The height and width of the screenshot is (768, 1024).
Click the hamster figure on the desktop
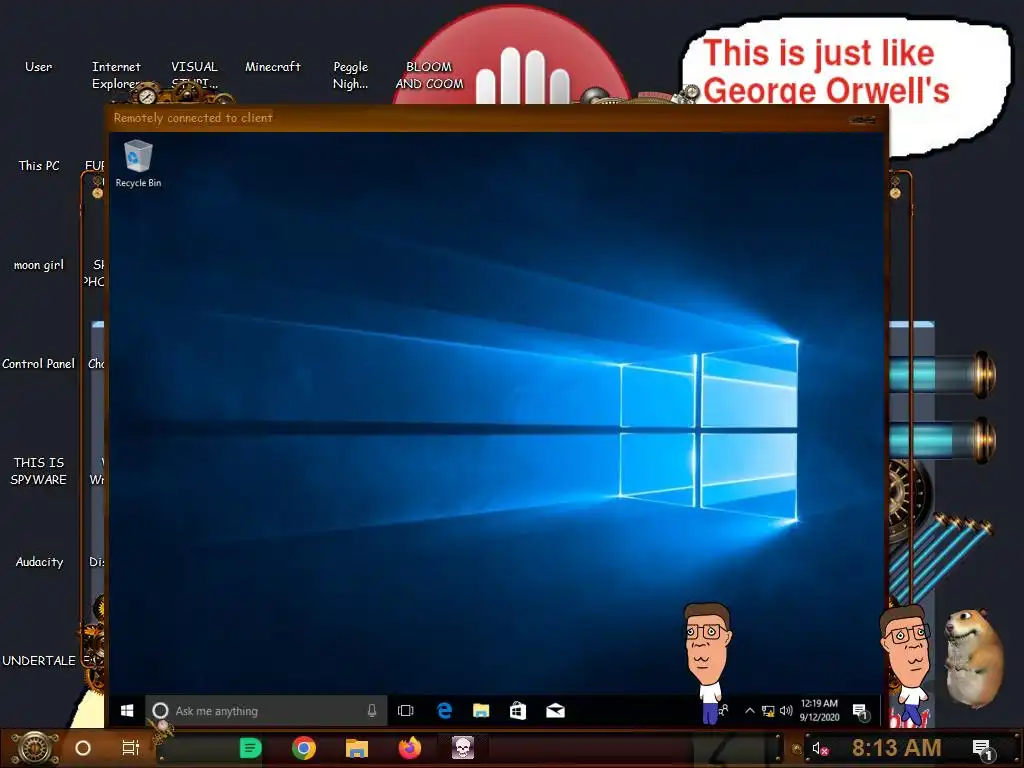(974, 658)
